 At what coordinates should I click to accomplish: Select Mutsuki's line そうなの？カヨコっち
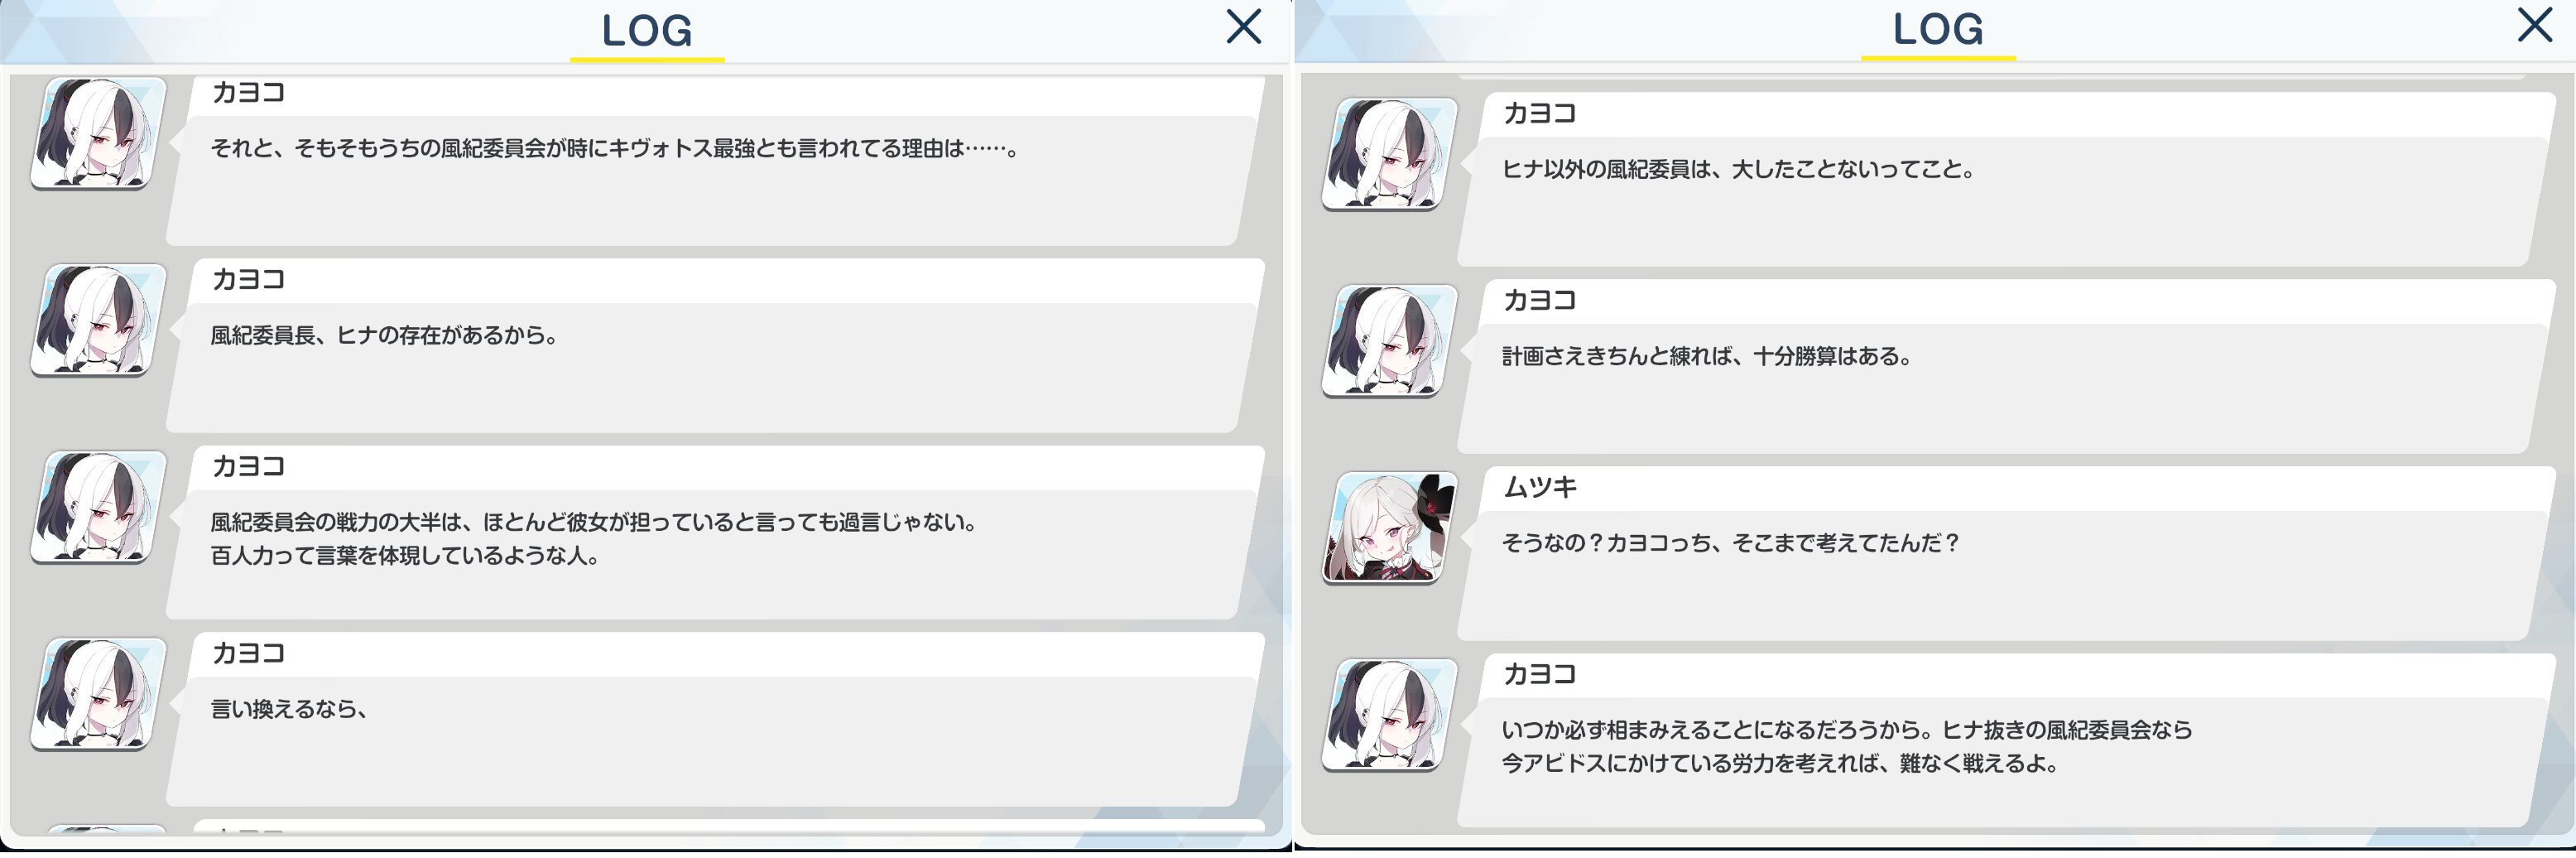(2006, 554)
